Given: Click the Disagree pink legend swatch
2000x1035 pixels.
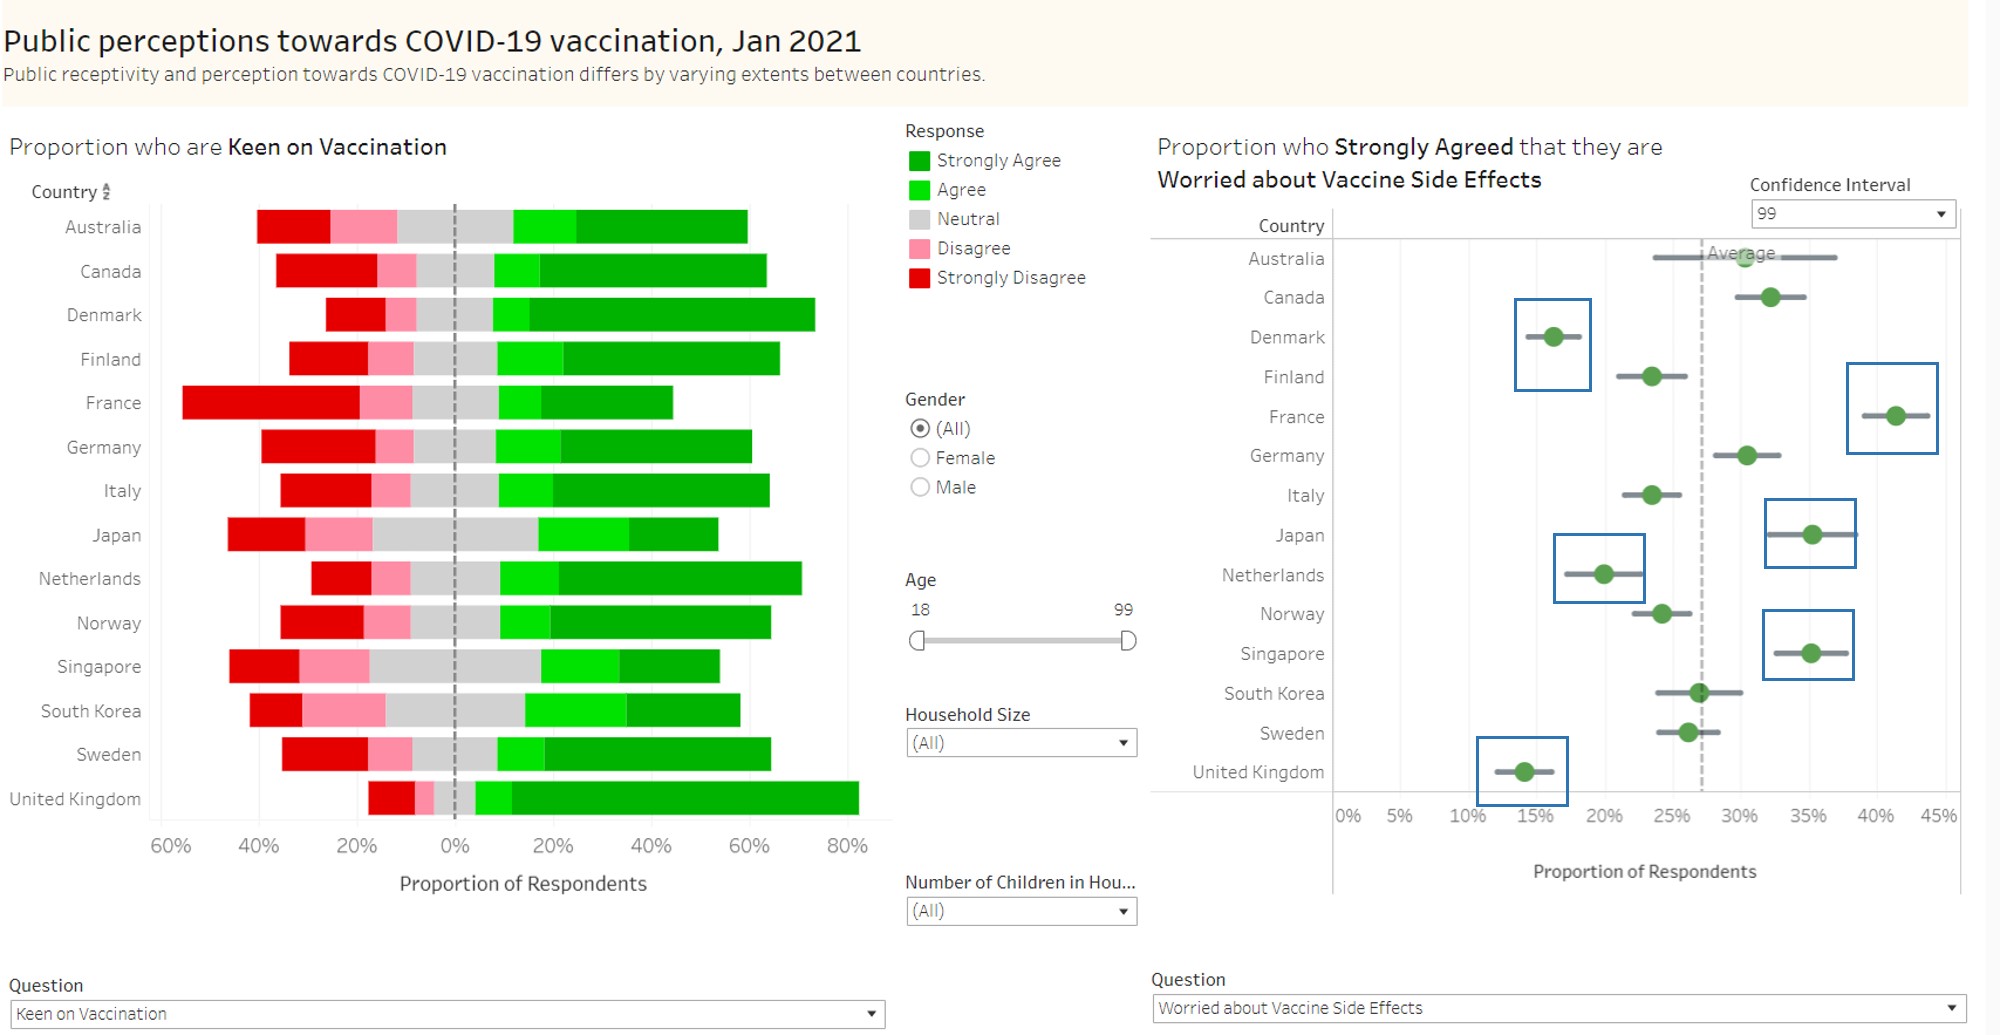Looking at the screenshot, I should point(919,248).
